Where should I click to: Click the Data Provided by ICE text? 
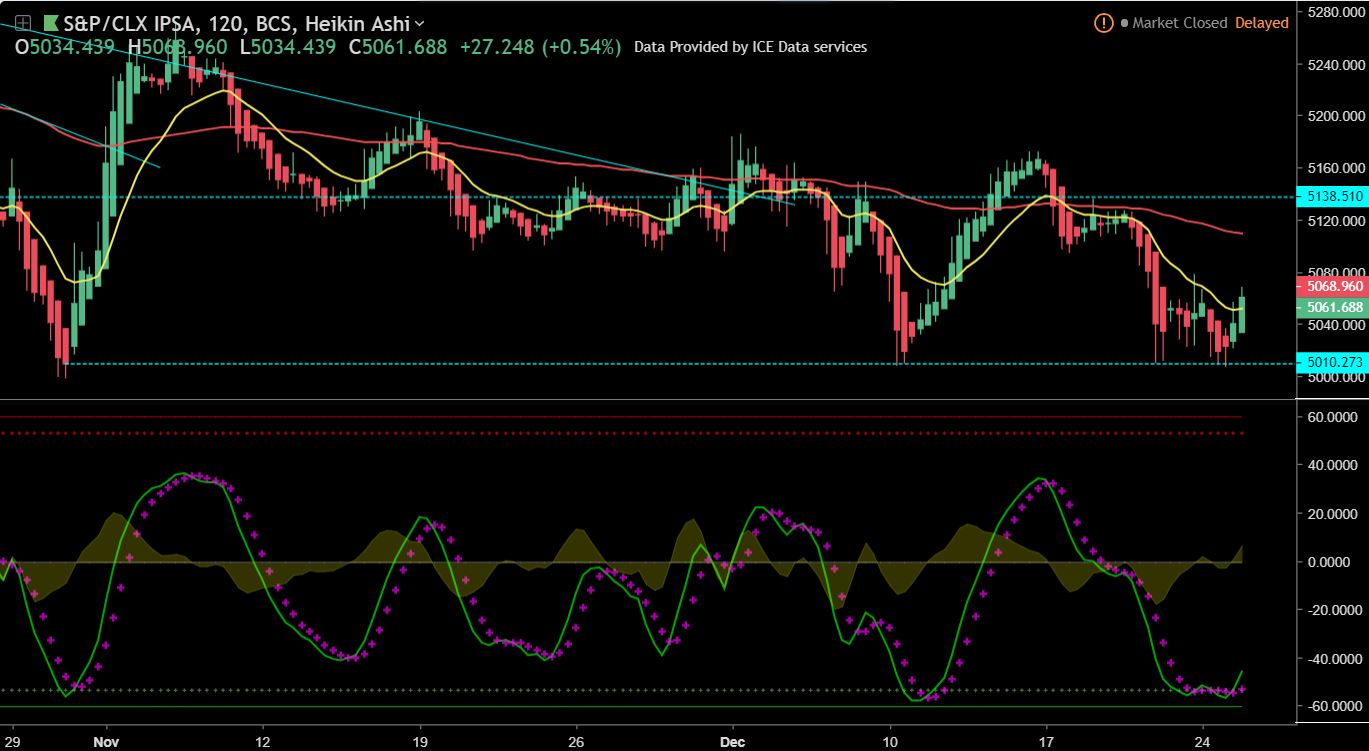coord(751,47)
